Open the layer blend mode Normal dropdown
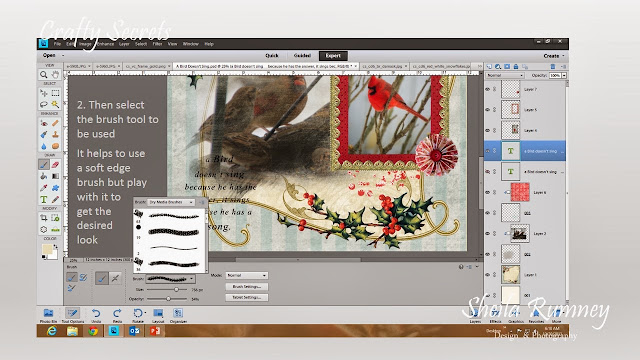Image resolution: width=640 pixels, height=360 pixels. [x=504, y=76]
